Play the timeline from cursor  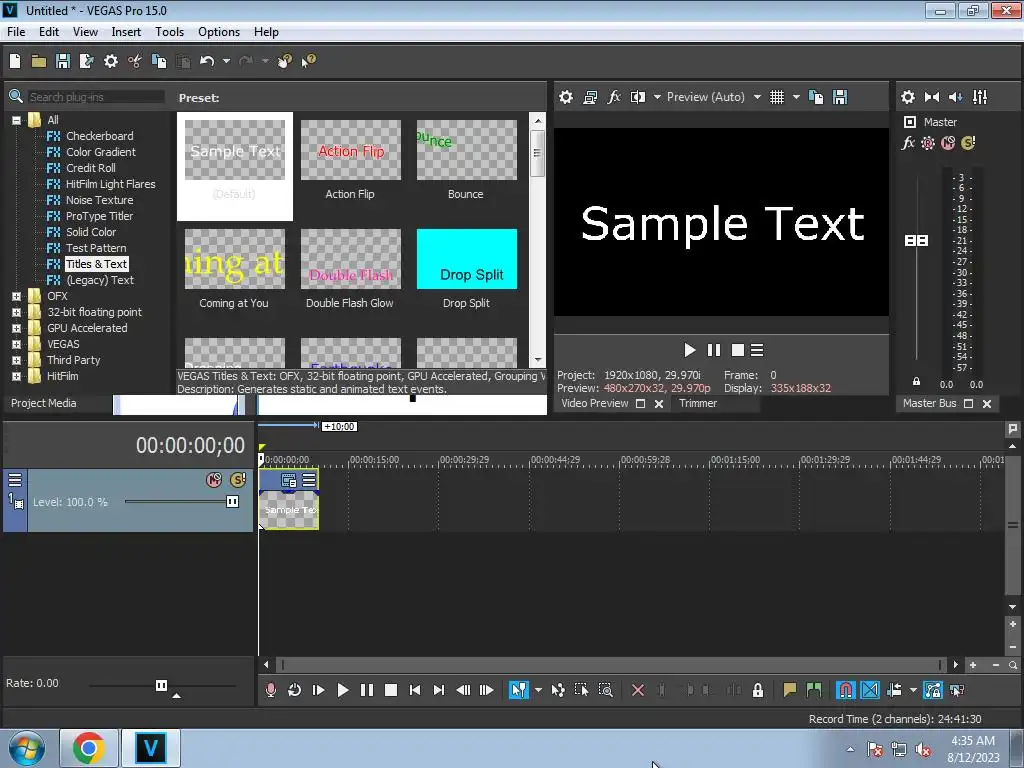tap(343, 690)
